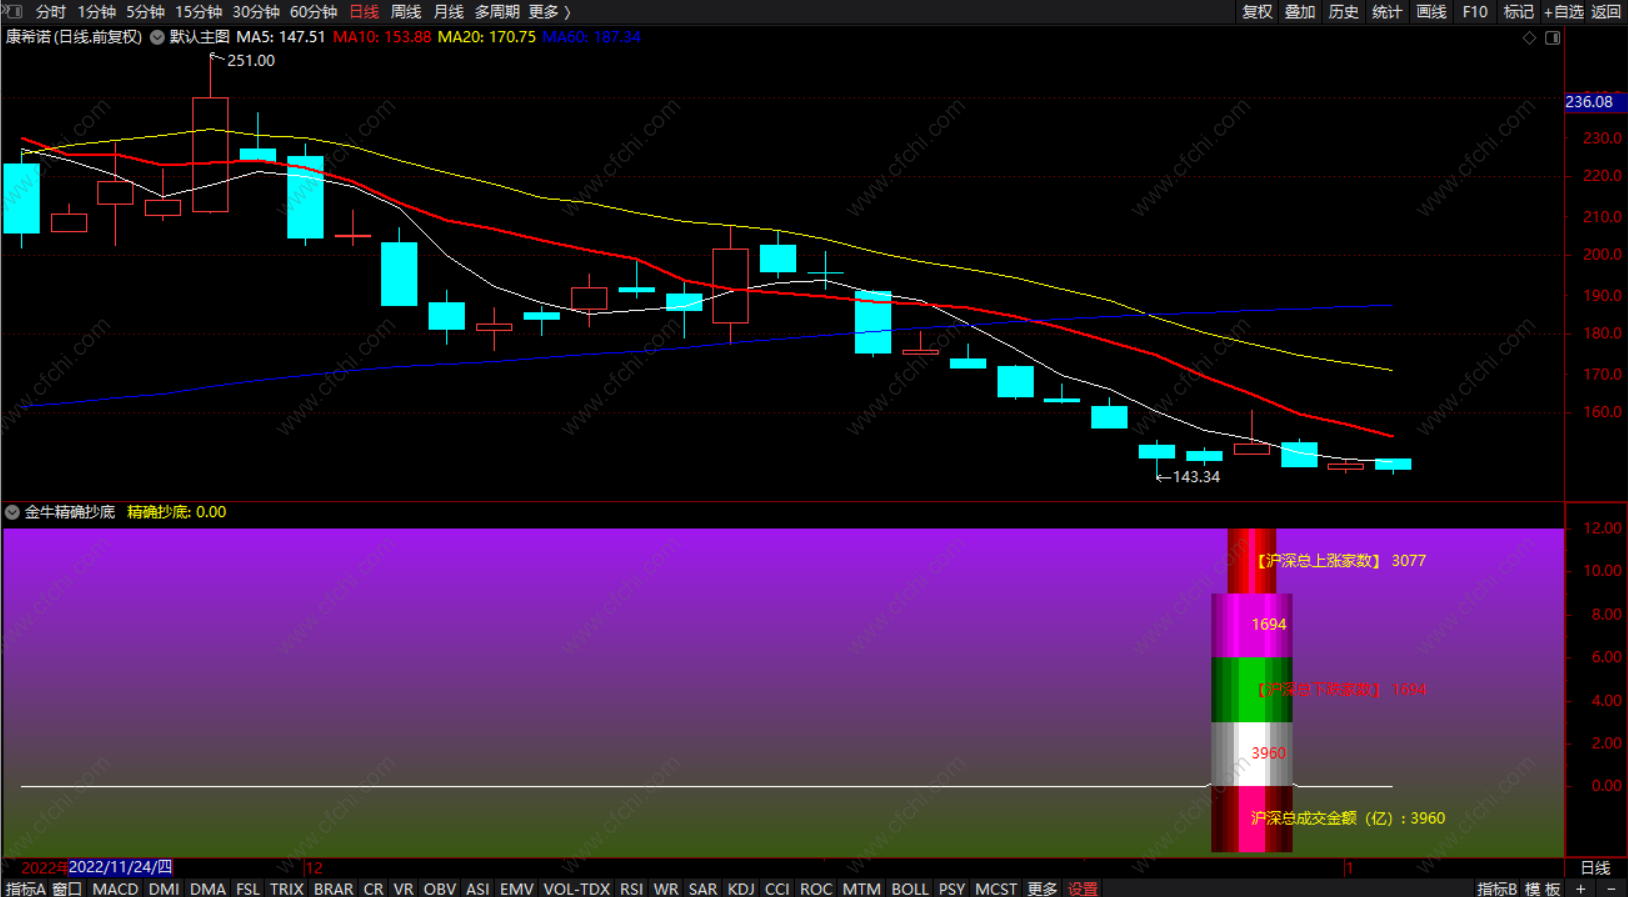
Task: Click 窗口 in bottom indicator bar
Action: pyautogui.click(x=67, y=888)
